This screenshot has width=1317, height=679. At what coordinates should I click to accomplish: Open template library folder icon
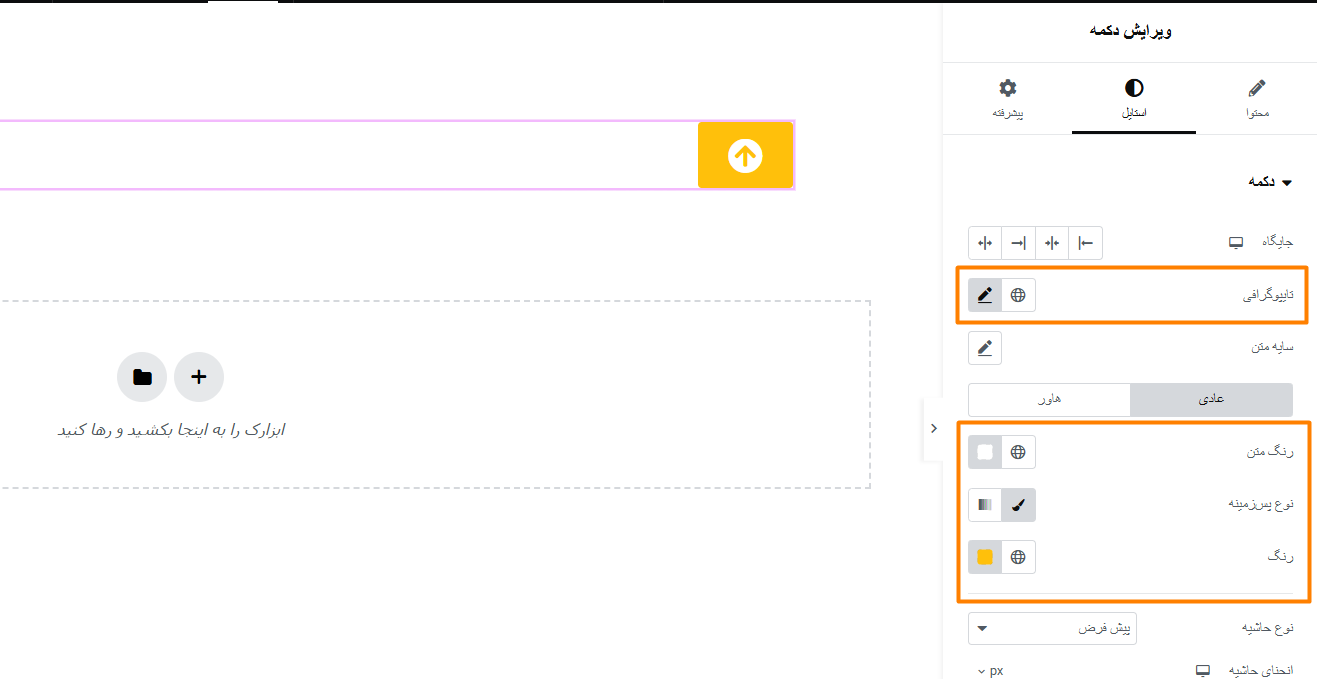[142, 377]
